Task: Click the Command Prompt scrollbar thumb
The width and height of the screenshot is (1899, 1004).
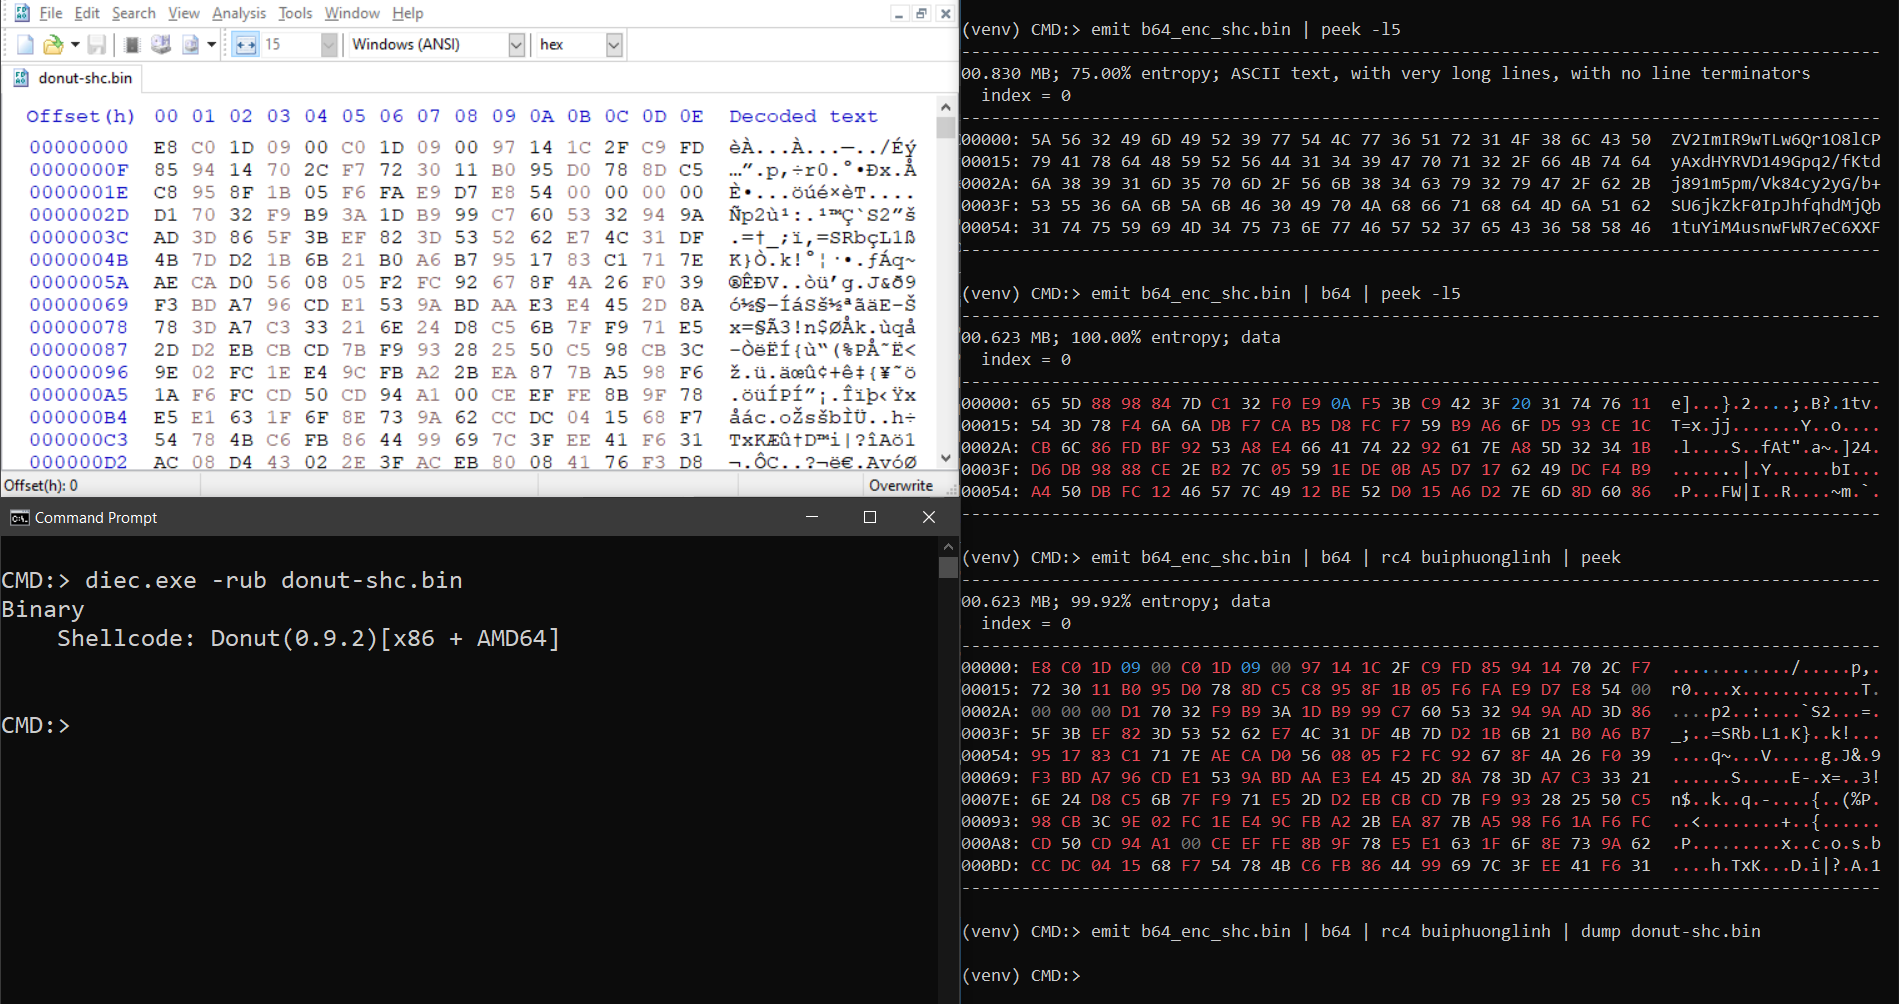Action: 948,567
